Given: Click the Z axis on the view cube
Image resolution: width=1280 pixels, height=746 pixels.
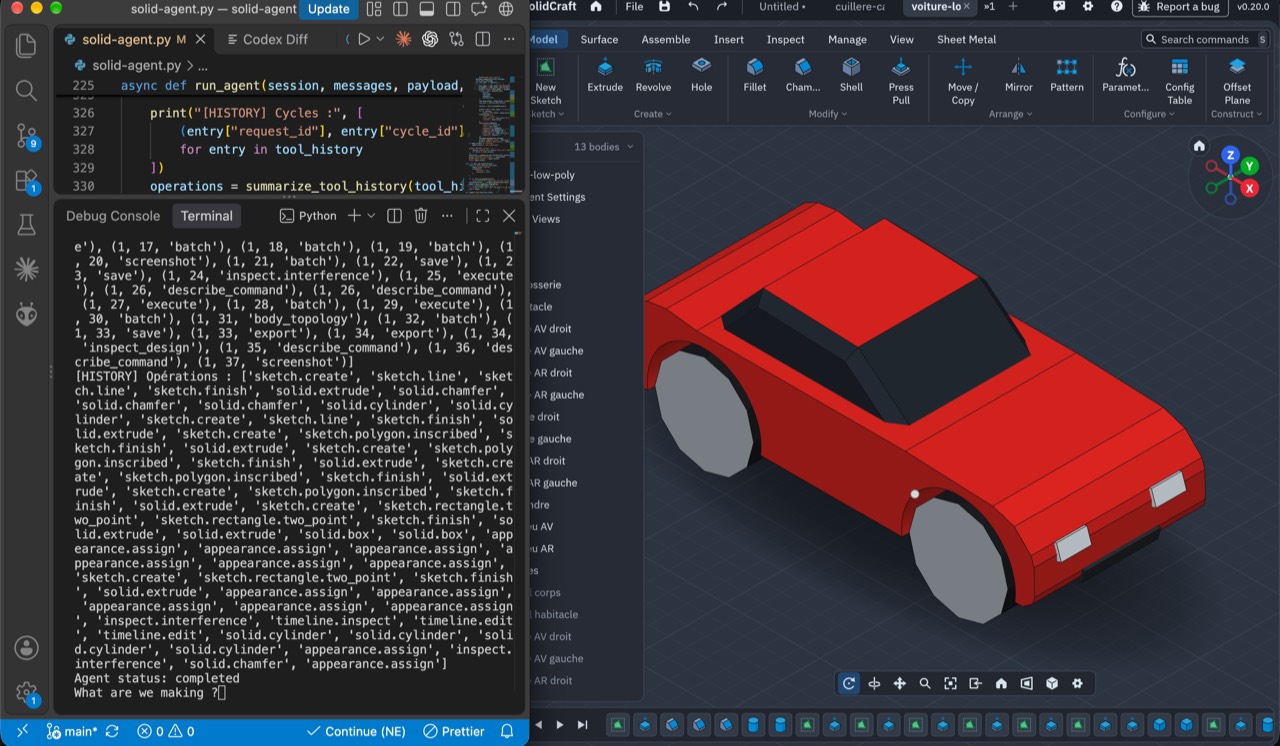Looking at the screenshot, I should click(x=1230, y=156).
